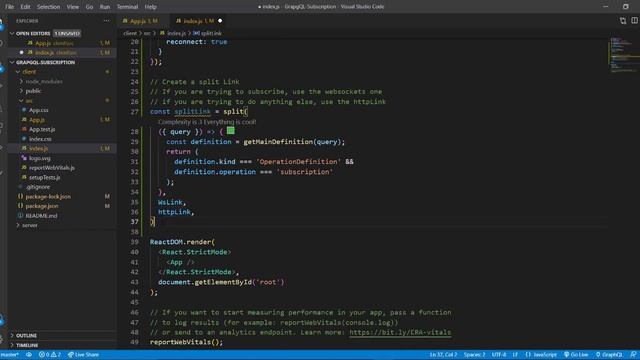This screenshot has height=360, width=640.
Task: Split the editor with the split icon
Action: click(635, 20)
